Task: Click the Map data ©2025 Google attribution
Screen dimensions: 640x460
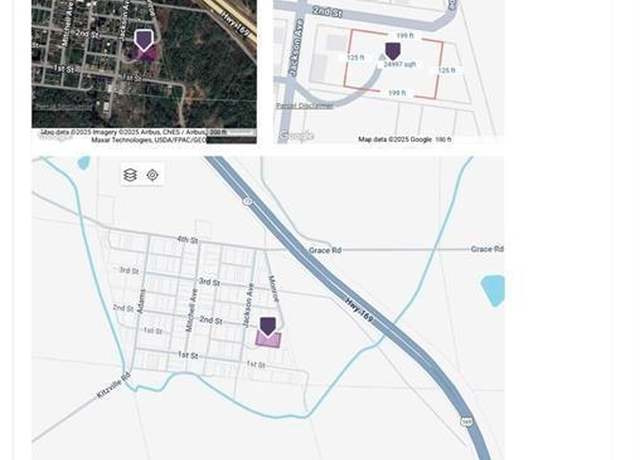Action: (395, 140)
